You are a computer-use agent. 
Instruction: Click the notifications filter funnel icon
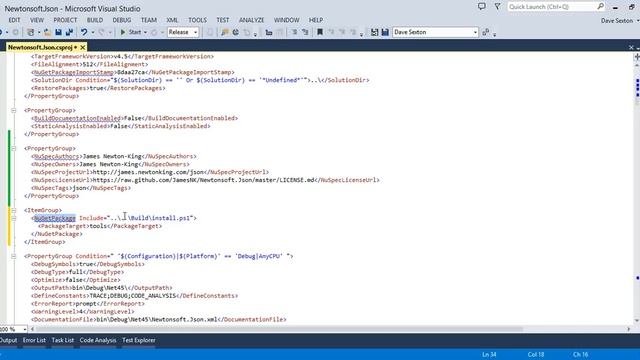pos(497,7)
